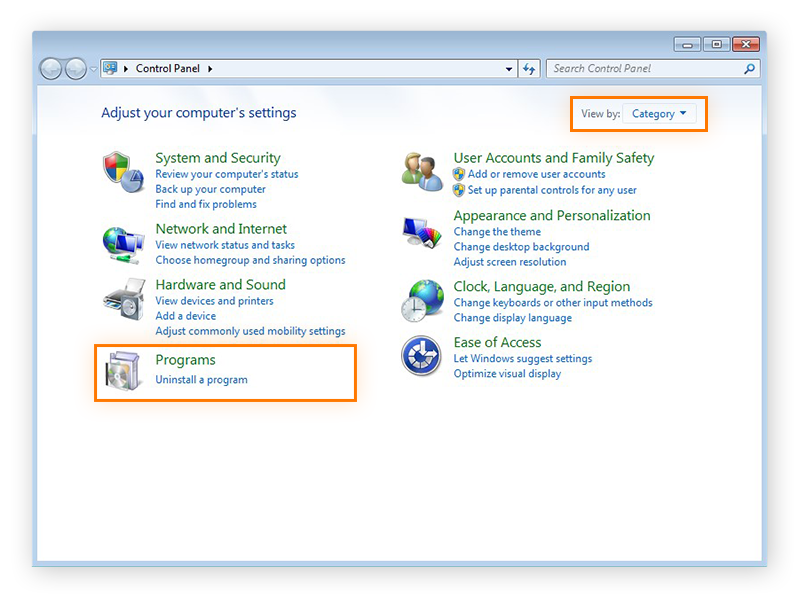The width and height of the screenshot is (800, 600).
Task: Open Clock, Language, and Region clock icon
Action: [420, 299]
